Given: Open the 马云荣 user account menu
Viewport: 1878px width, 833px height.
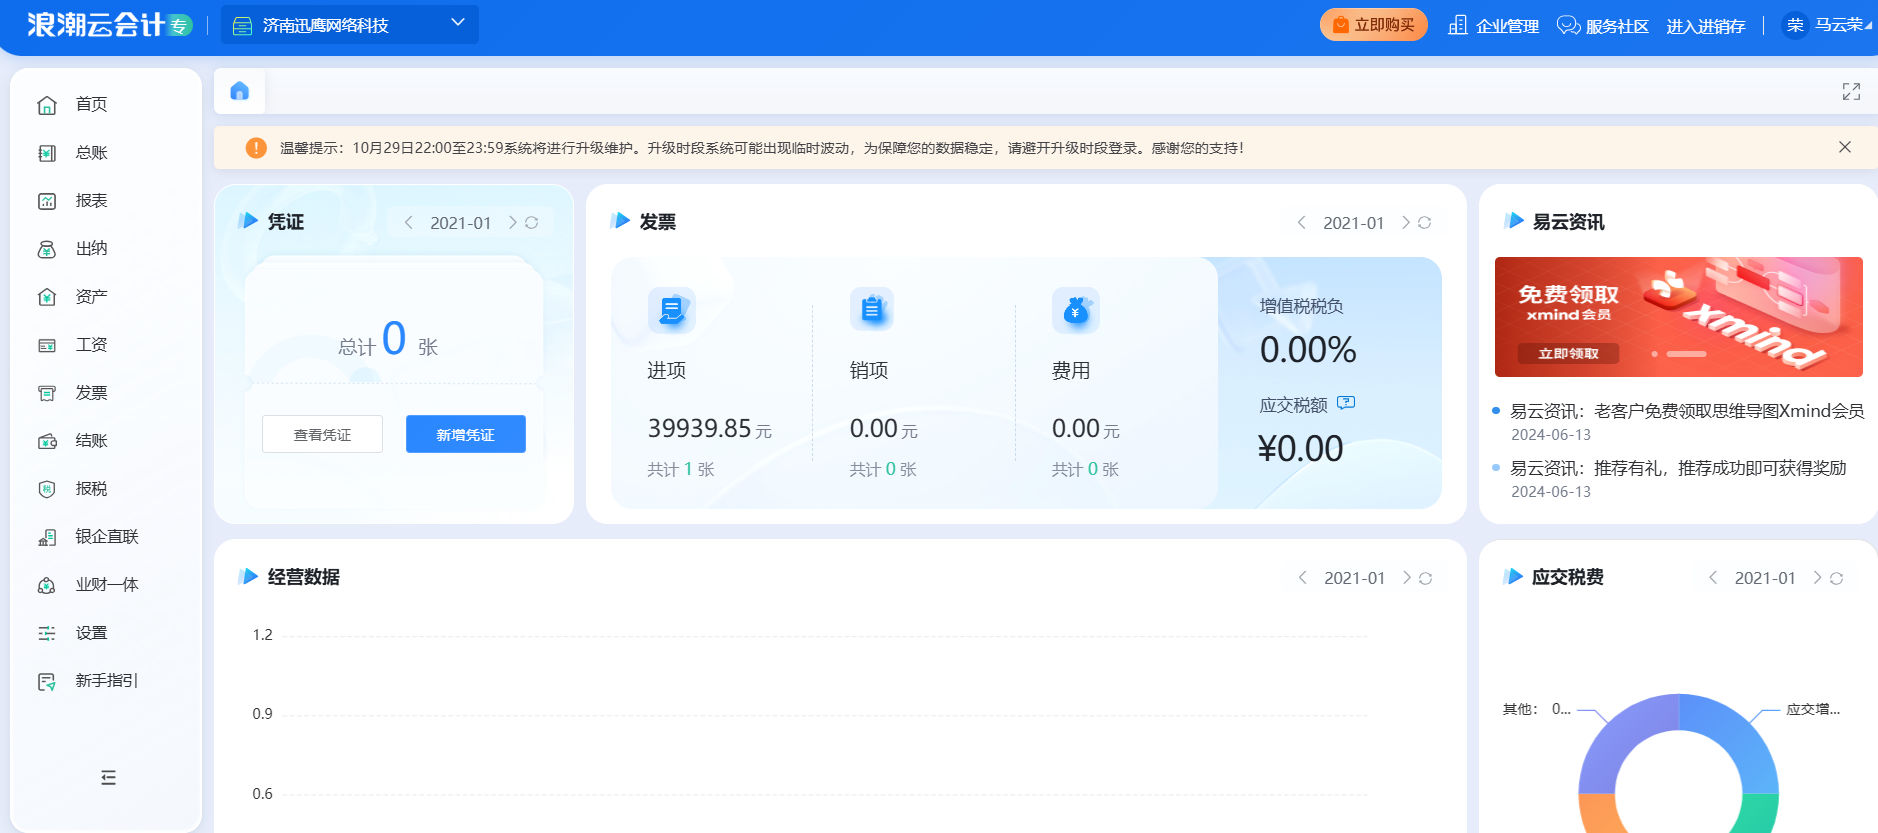Looking at the screenshot, I should pyautogui.click(x=1828, y=25).
